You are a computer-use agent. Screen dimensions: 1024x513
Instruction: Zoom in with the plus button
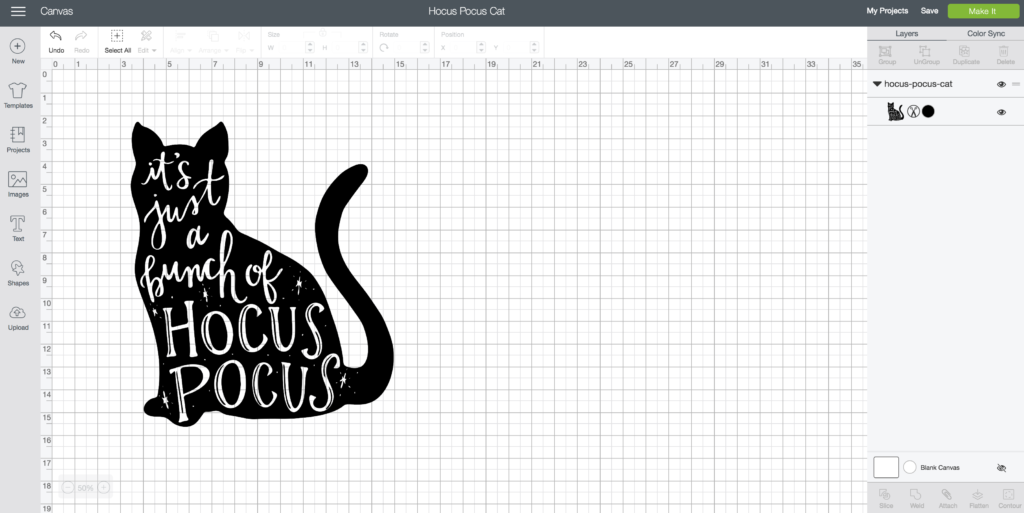(103, 488)
